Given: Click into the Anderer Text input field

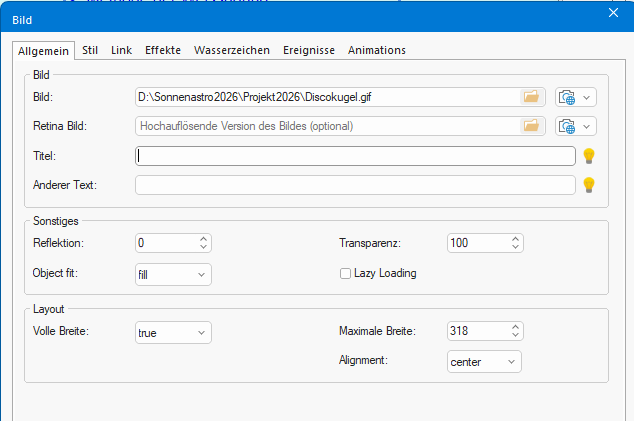Looking at the screenshot, I should 355,185.
